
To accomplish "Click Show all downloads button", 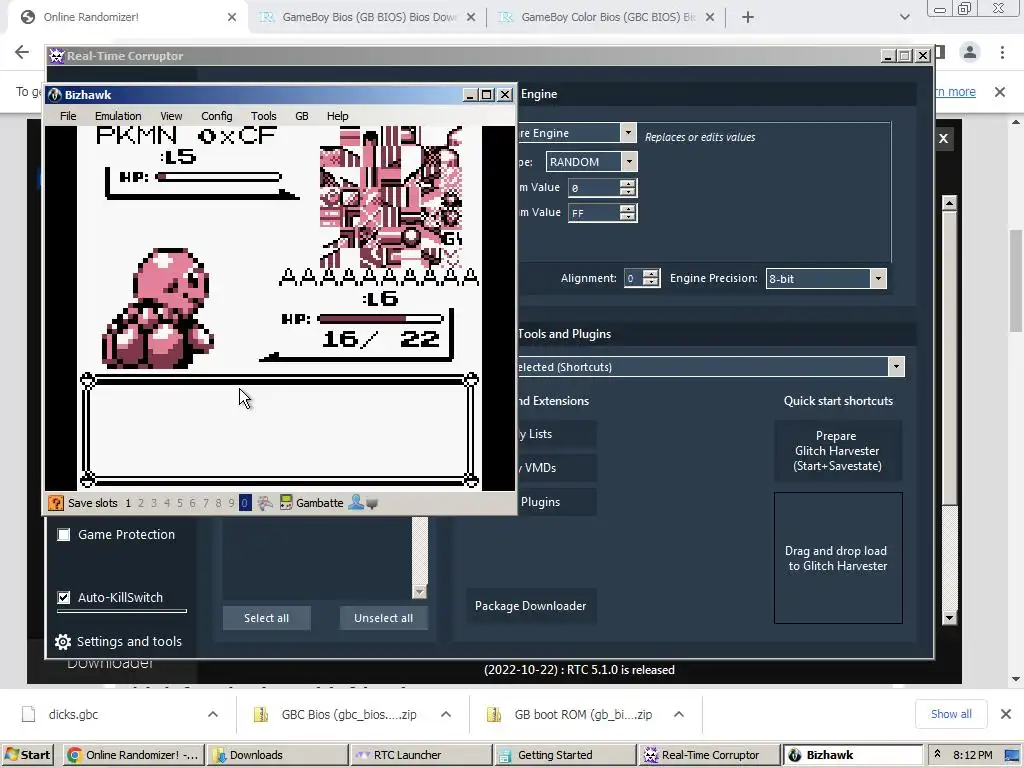I will click(x=951, y=714).
